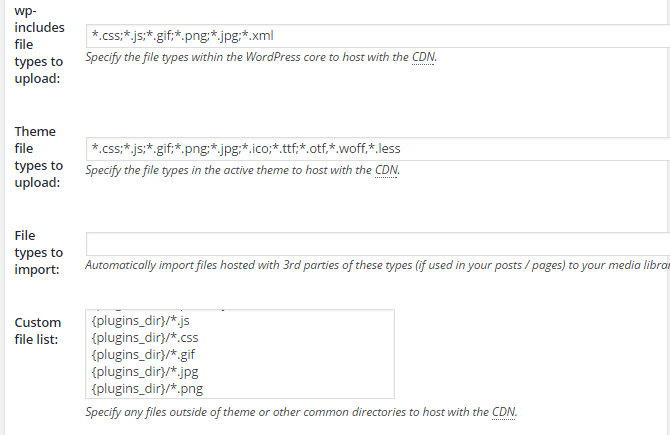Click the 'Theme file types to upload' label
The height and width of the screenshot is (435, 670).
pyautogui.click(x=38, y=157)
